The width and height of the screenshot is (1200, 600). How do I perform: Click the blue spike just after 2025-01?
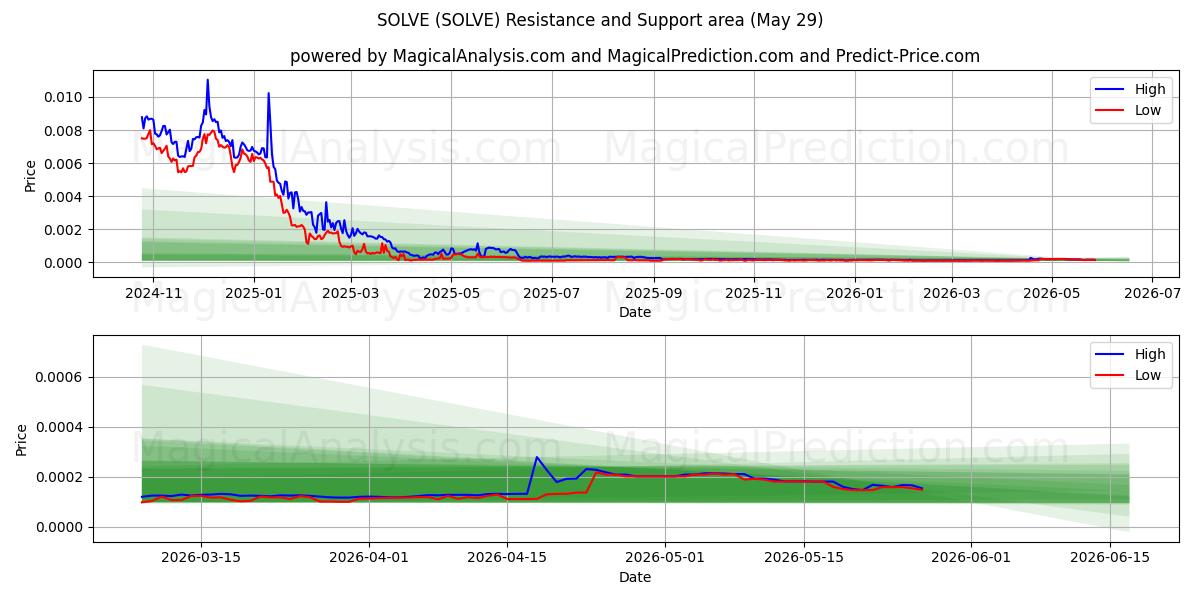[268, 94]
